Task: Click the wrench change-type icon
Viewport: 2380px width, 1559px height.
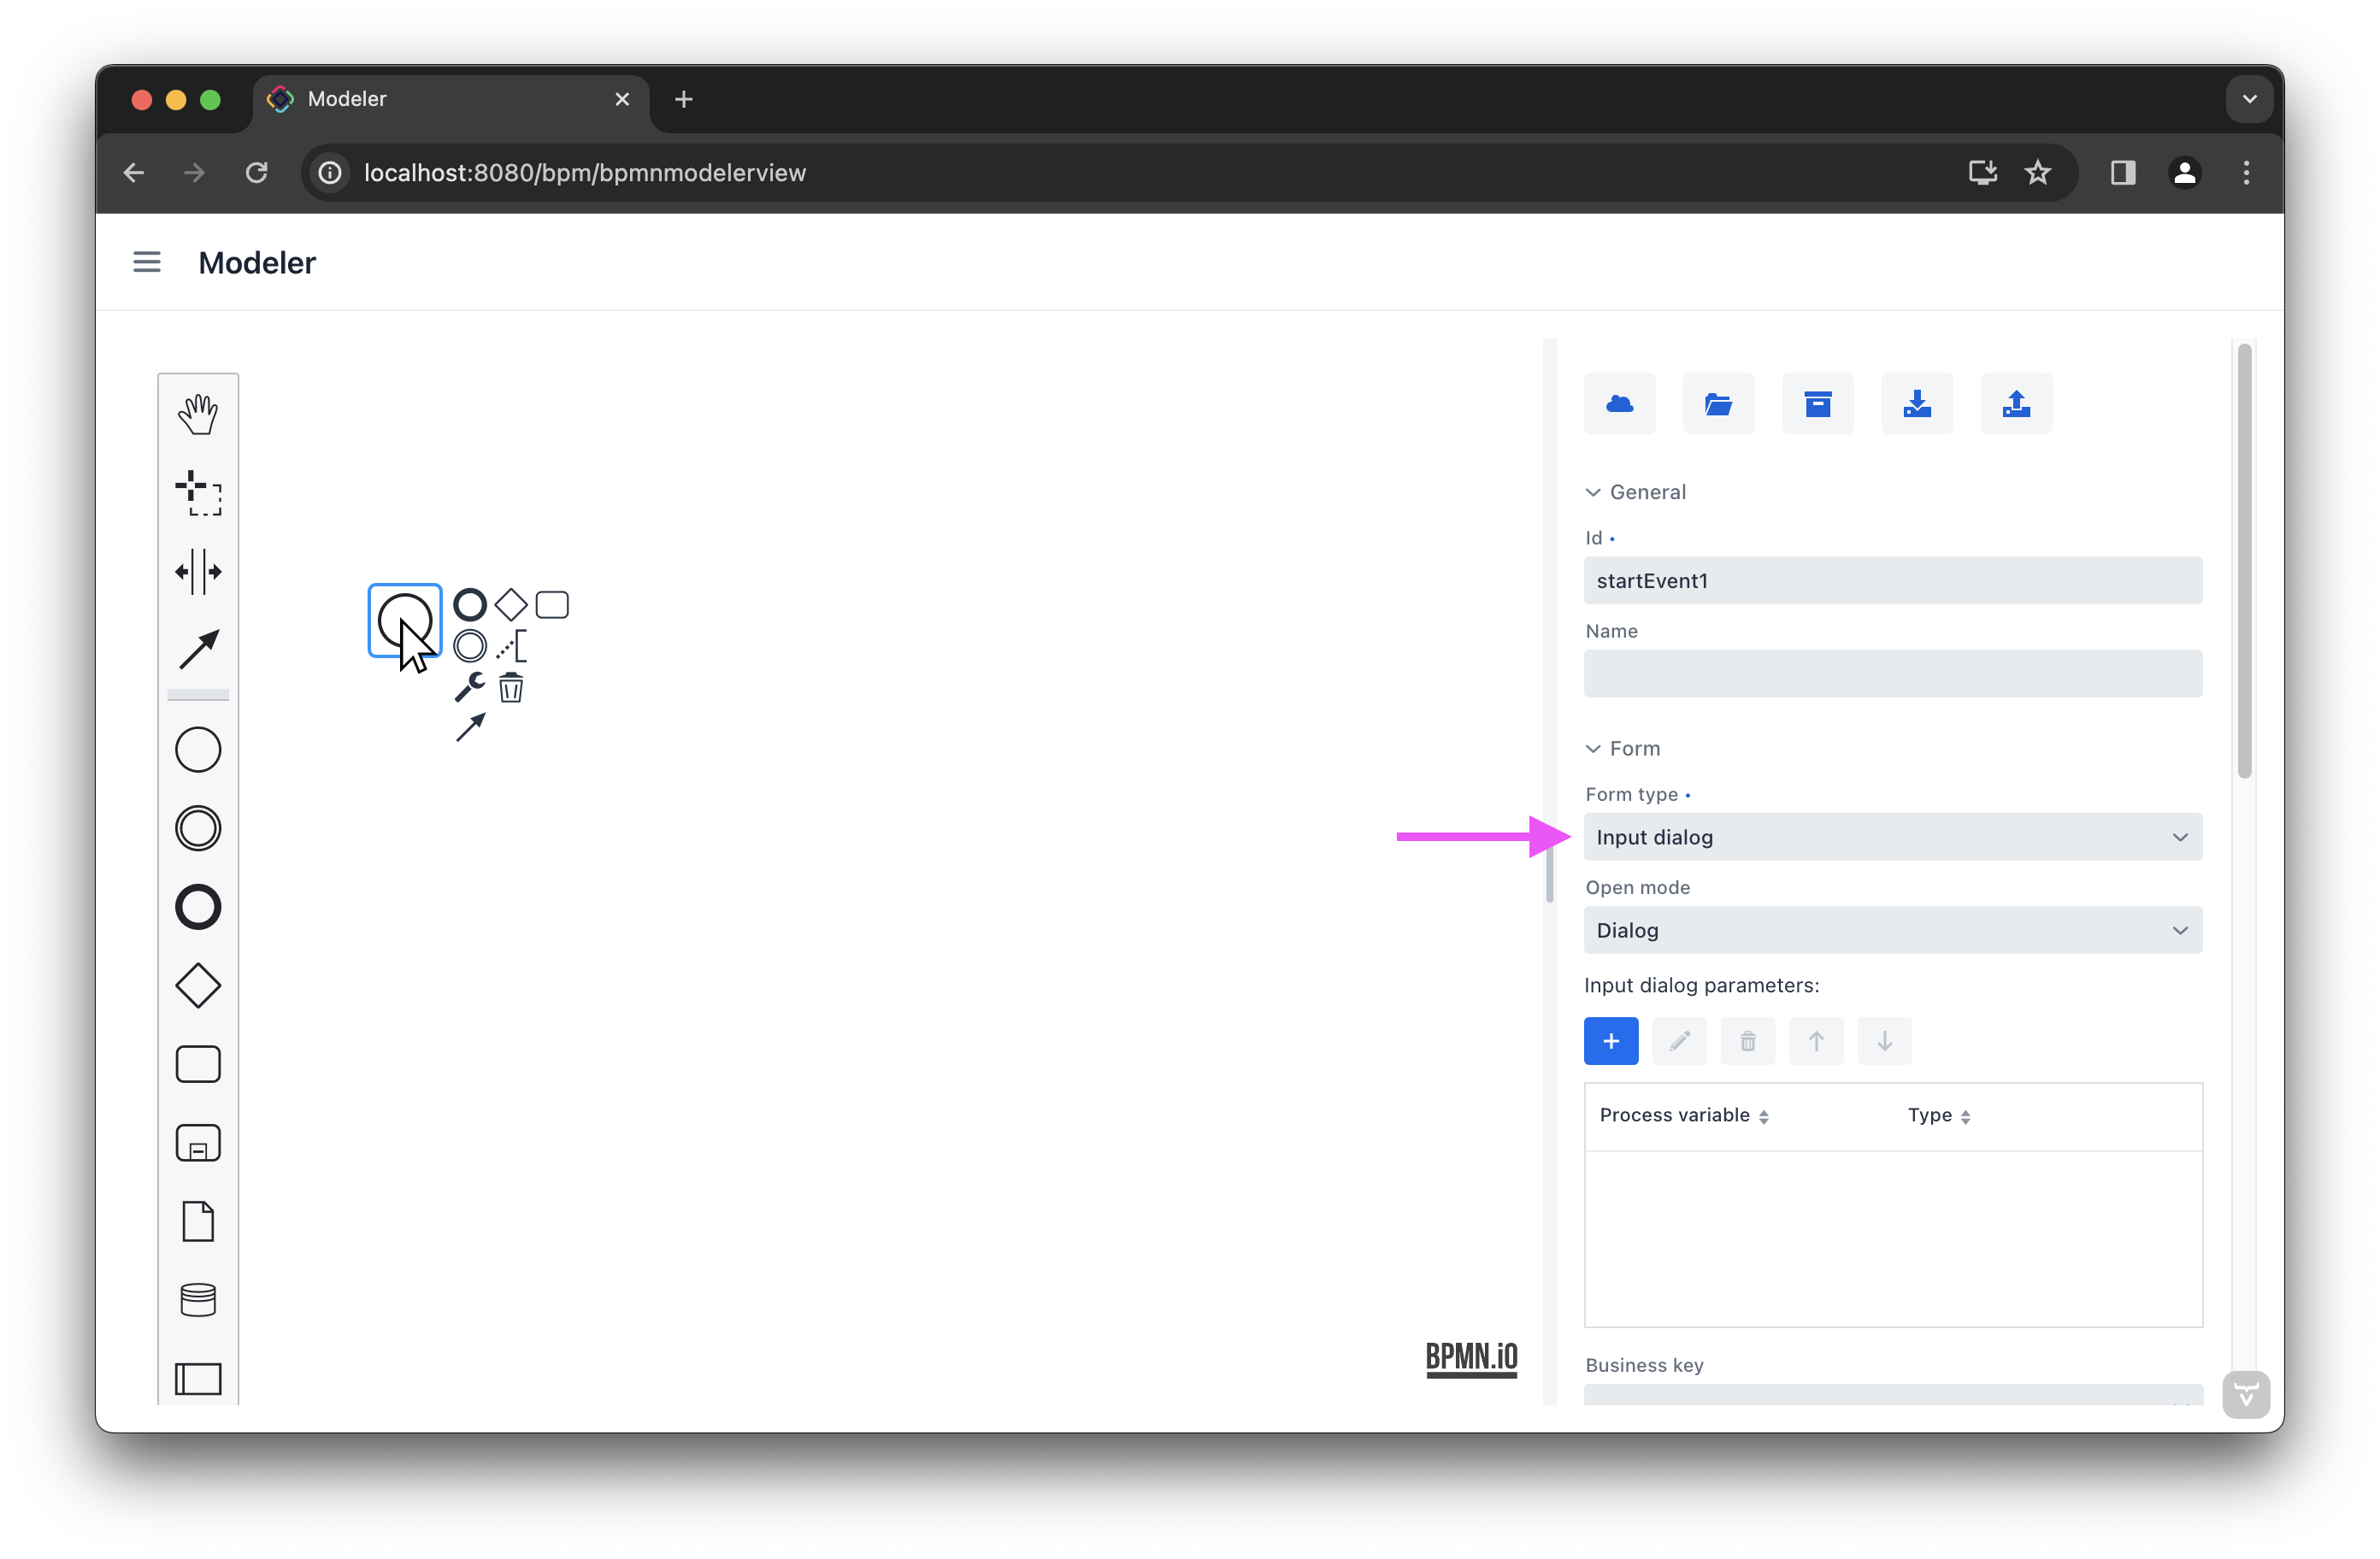Action: tap(469, 687)
